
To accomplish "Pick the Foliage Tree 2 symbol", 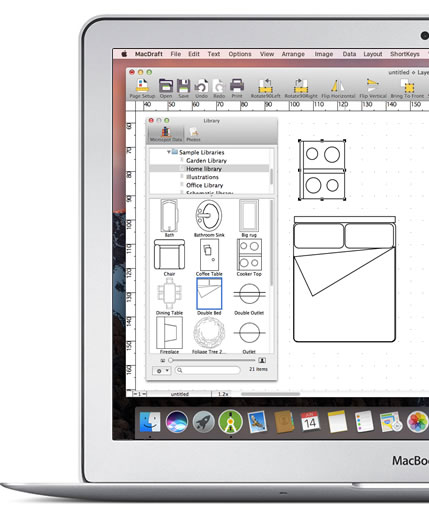I will [x=209, y=335].
